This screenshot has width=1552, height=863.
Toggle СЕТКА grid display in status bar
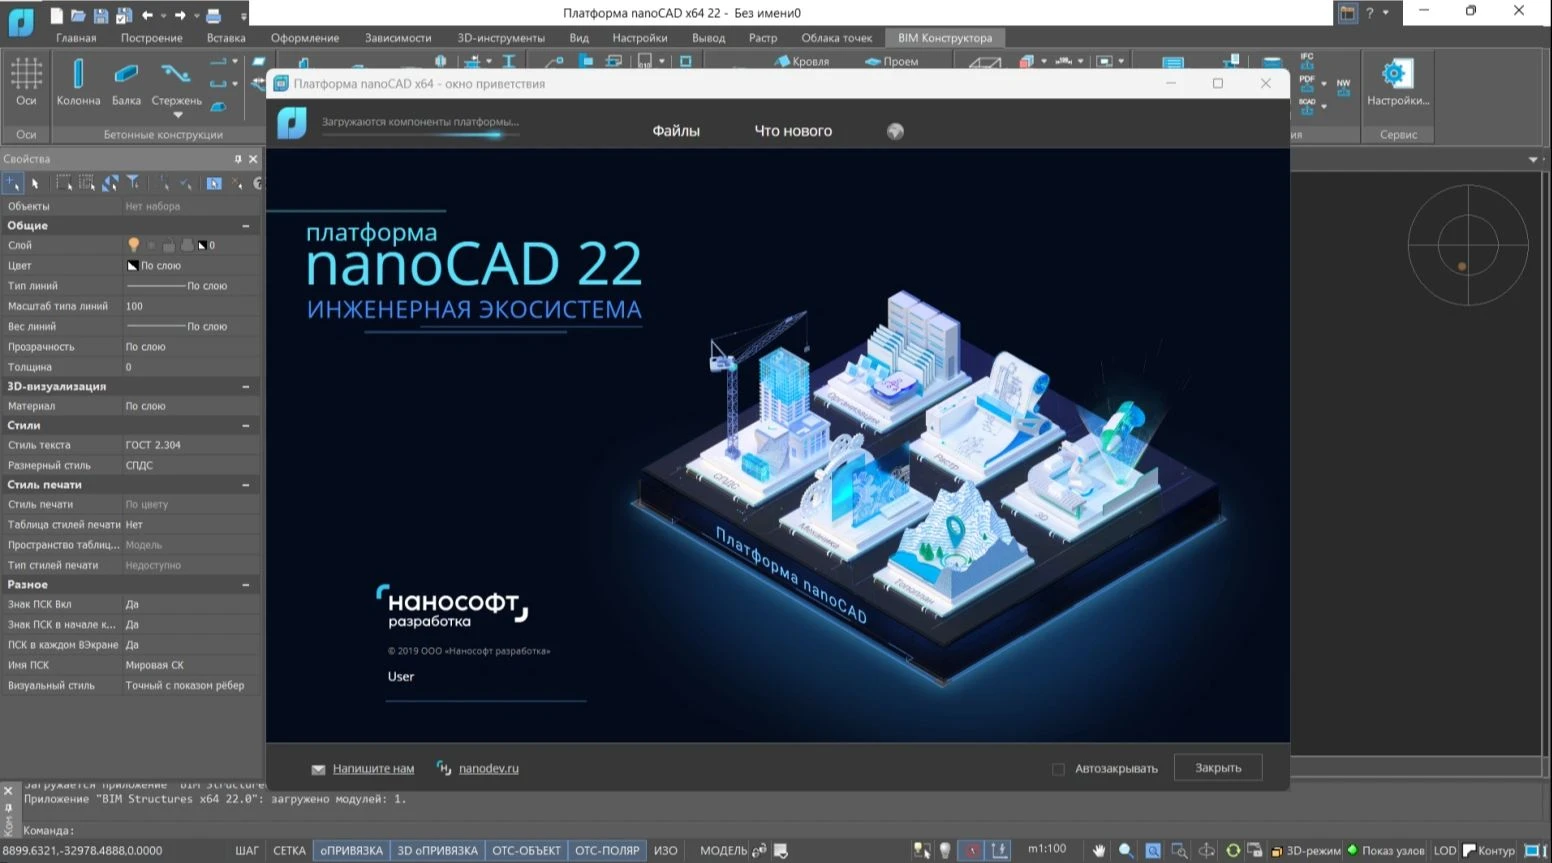[289, 850]
